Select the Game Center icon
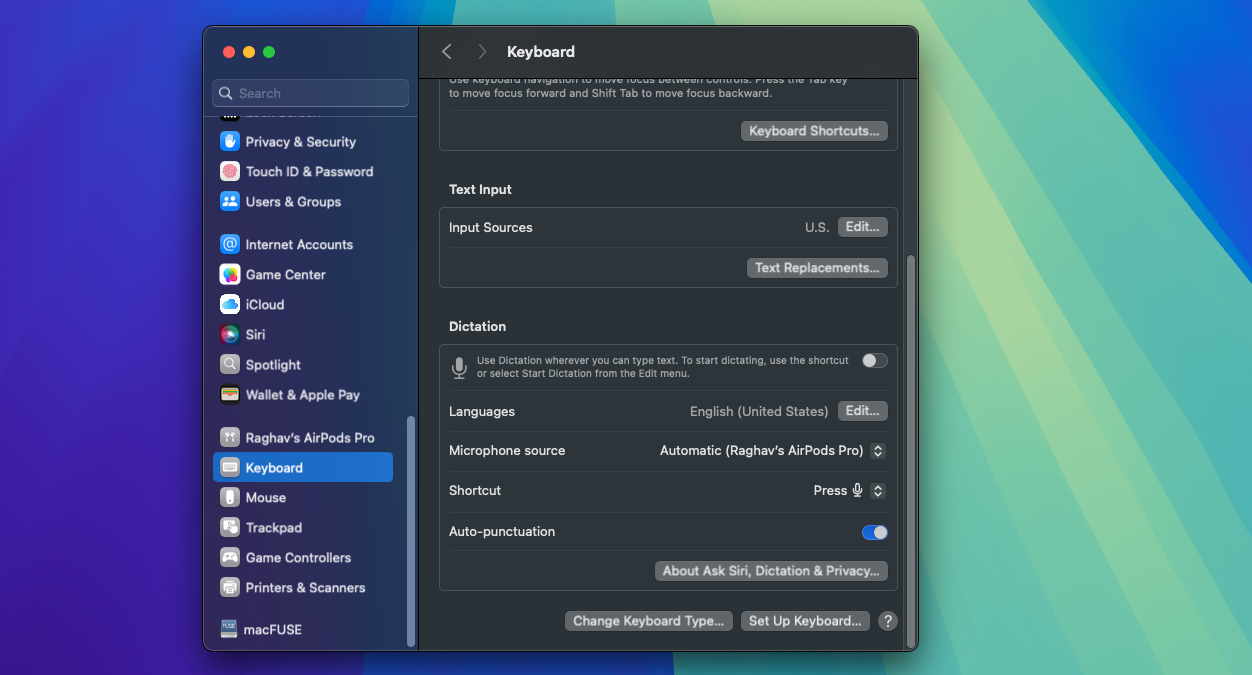 230,274
